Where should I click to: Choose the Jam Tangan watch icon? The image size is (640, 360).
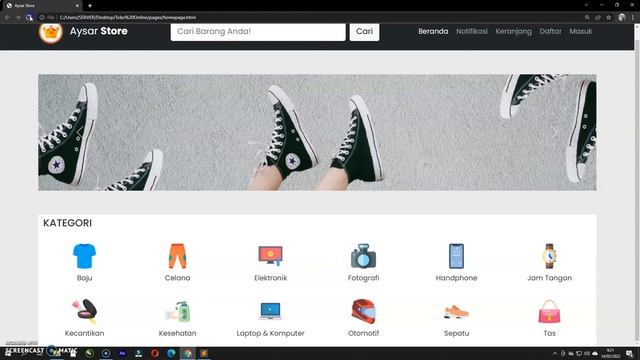tap(549, 256)
